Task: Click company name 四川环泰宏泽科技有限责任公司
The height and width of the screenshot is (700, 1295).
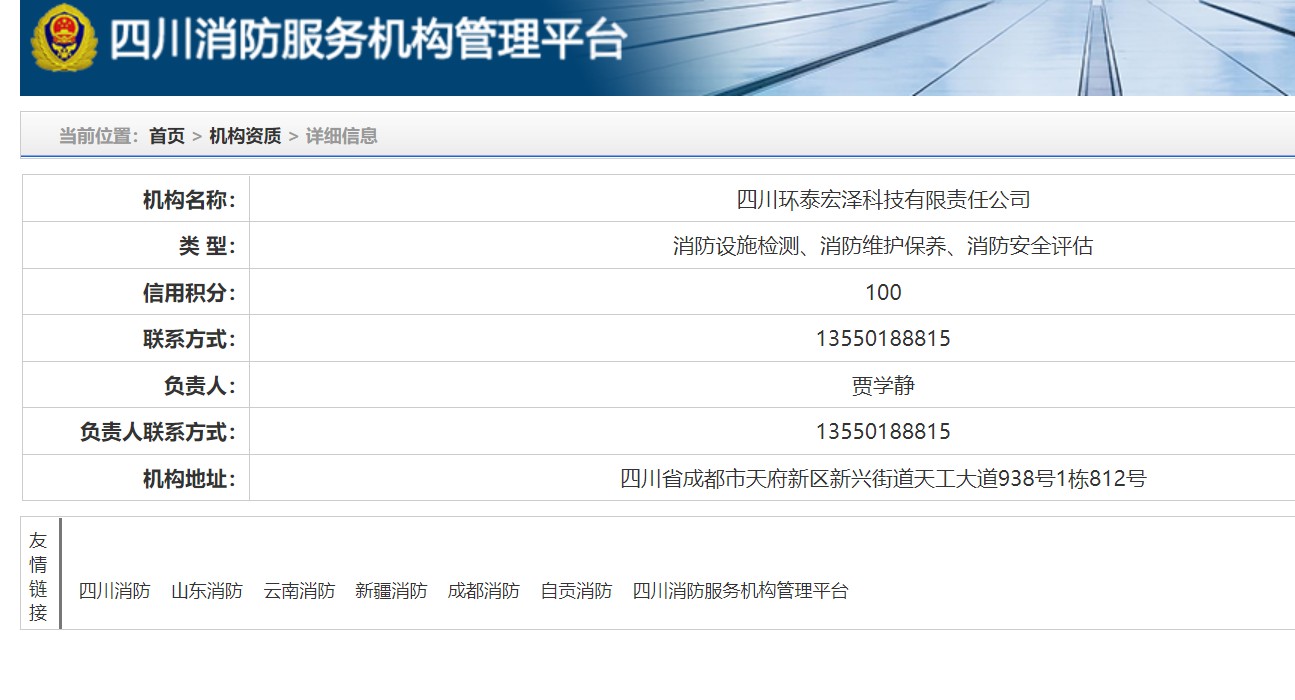Action: (x=883, y=199)
